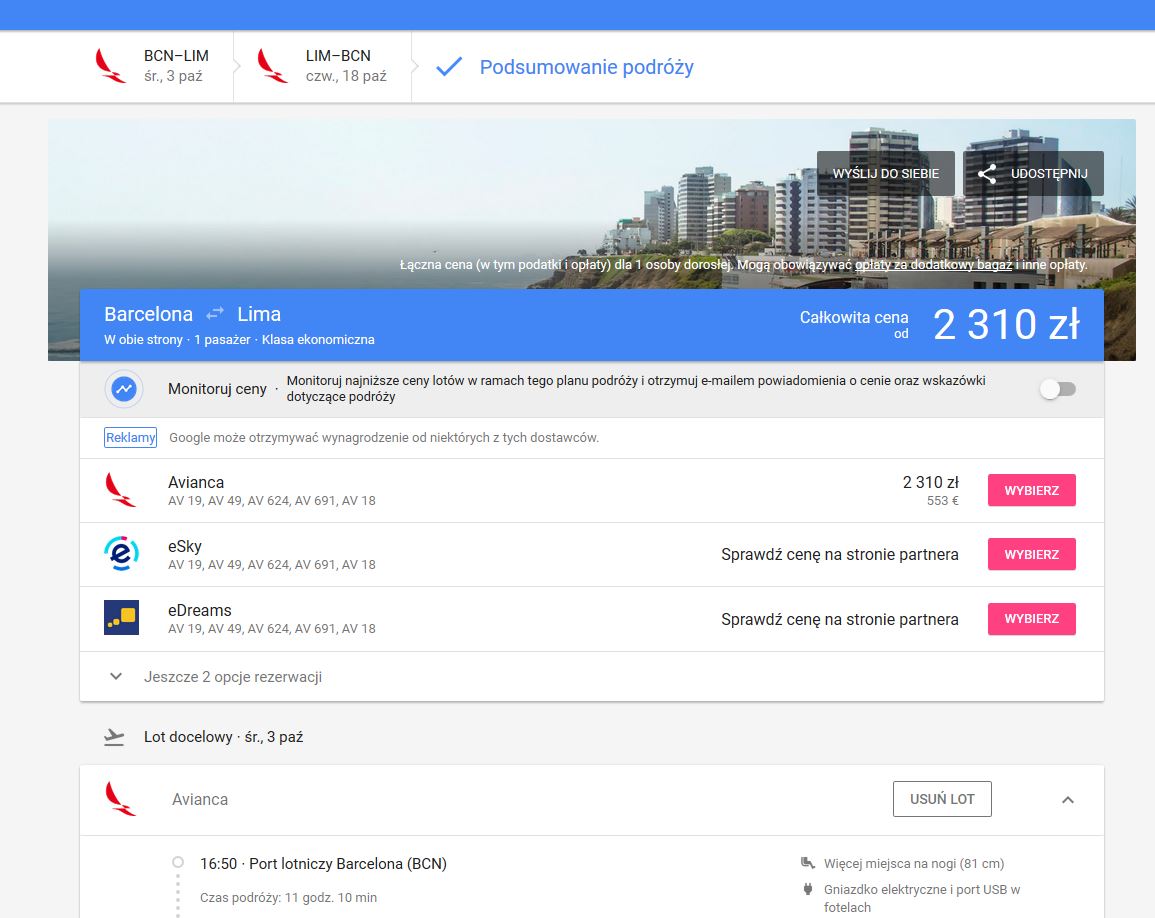The image size is (1155, 918).
Task: Enable the Monitoruj ceny toggle switch
Action: click(x=1058, y=389)
